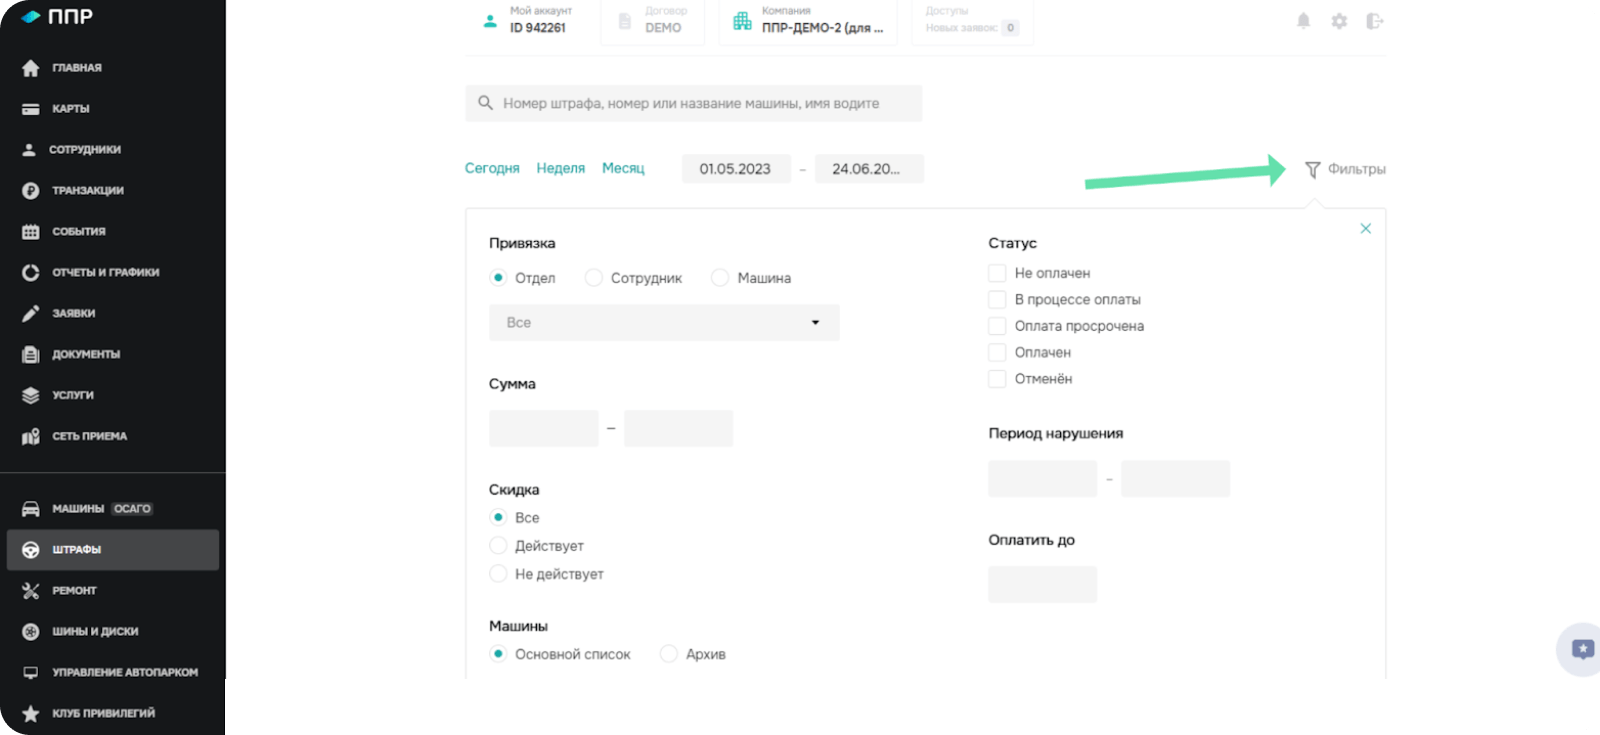Tick the "Отменён" status checkbox
The width and height of the screenshot is (1600, 735).
(x=997, y=379)
